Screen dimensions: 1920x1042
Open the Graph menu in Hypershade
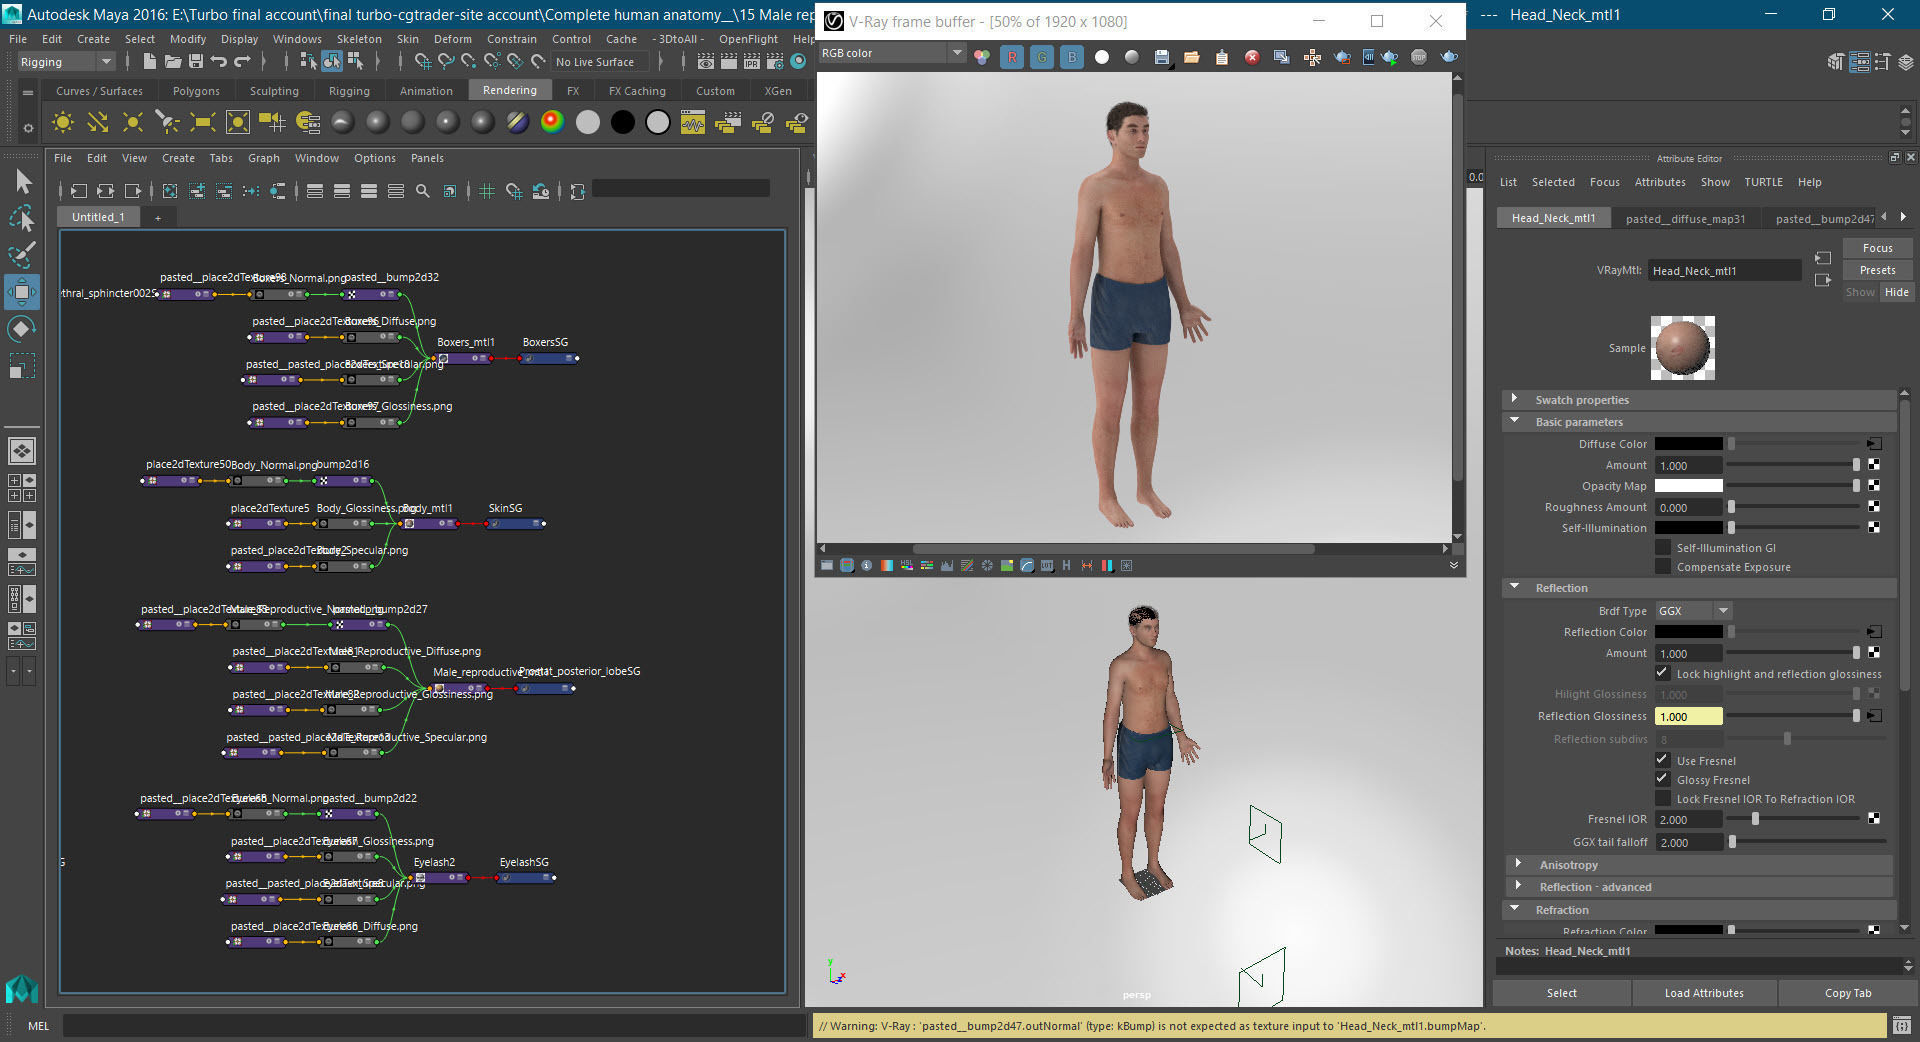coord(264,158)
